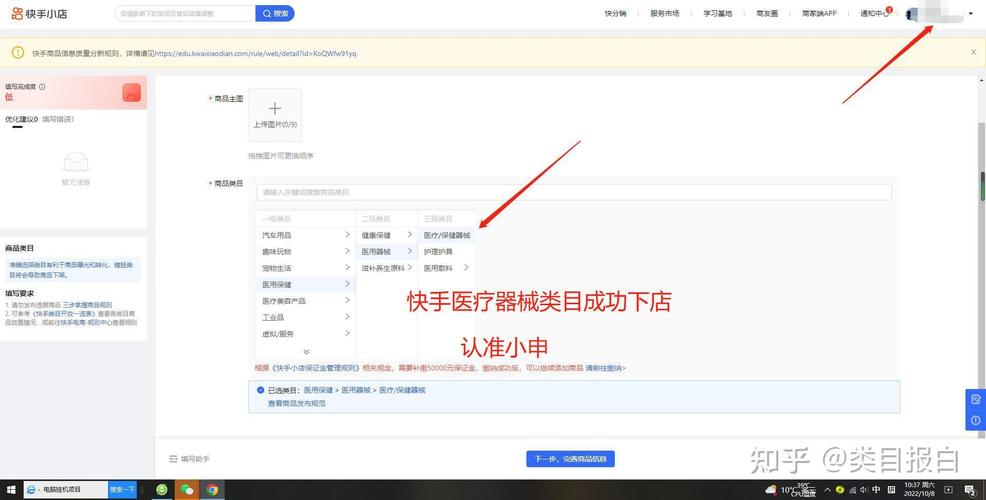Open Chrome from the taskbar

point(212,489)
